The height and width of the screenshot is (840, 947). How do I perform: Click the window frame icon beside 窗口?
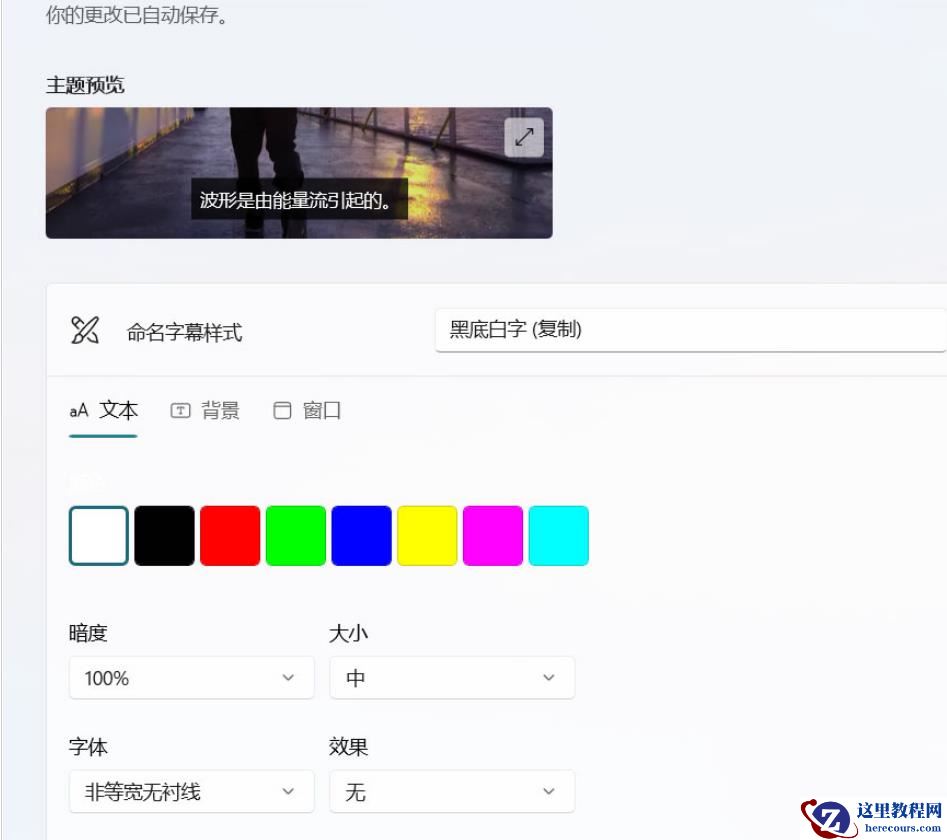click(x=282, y=409)
